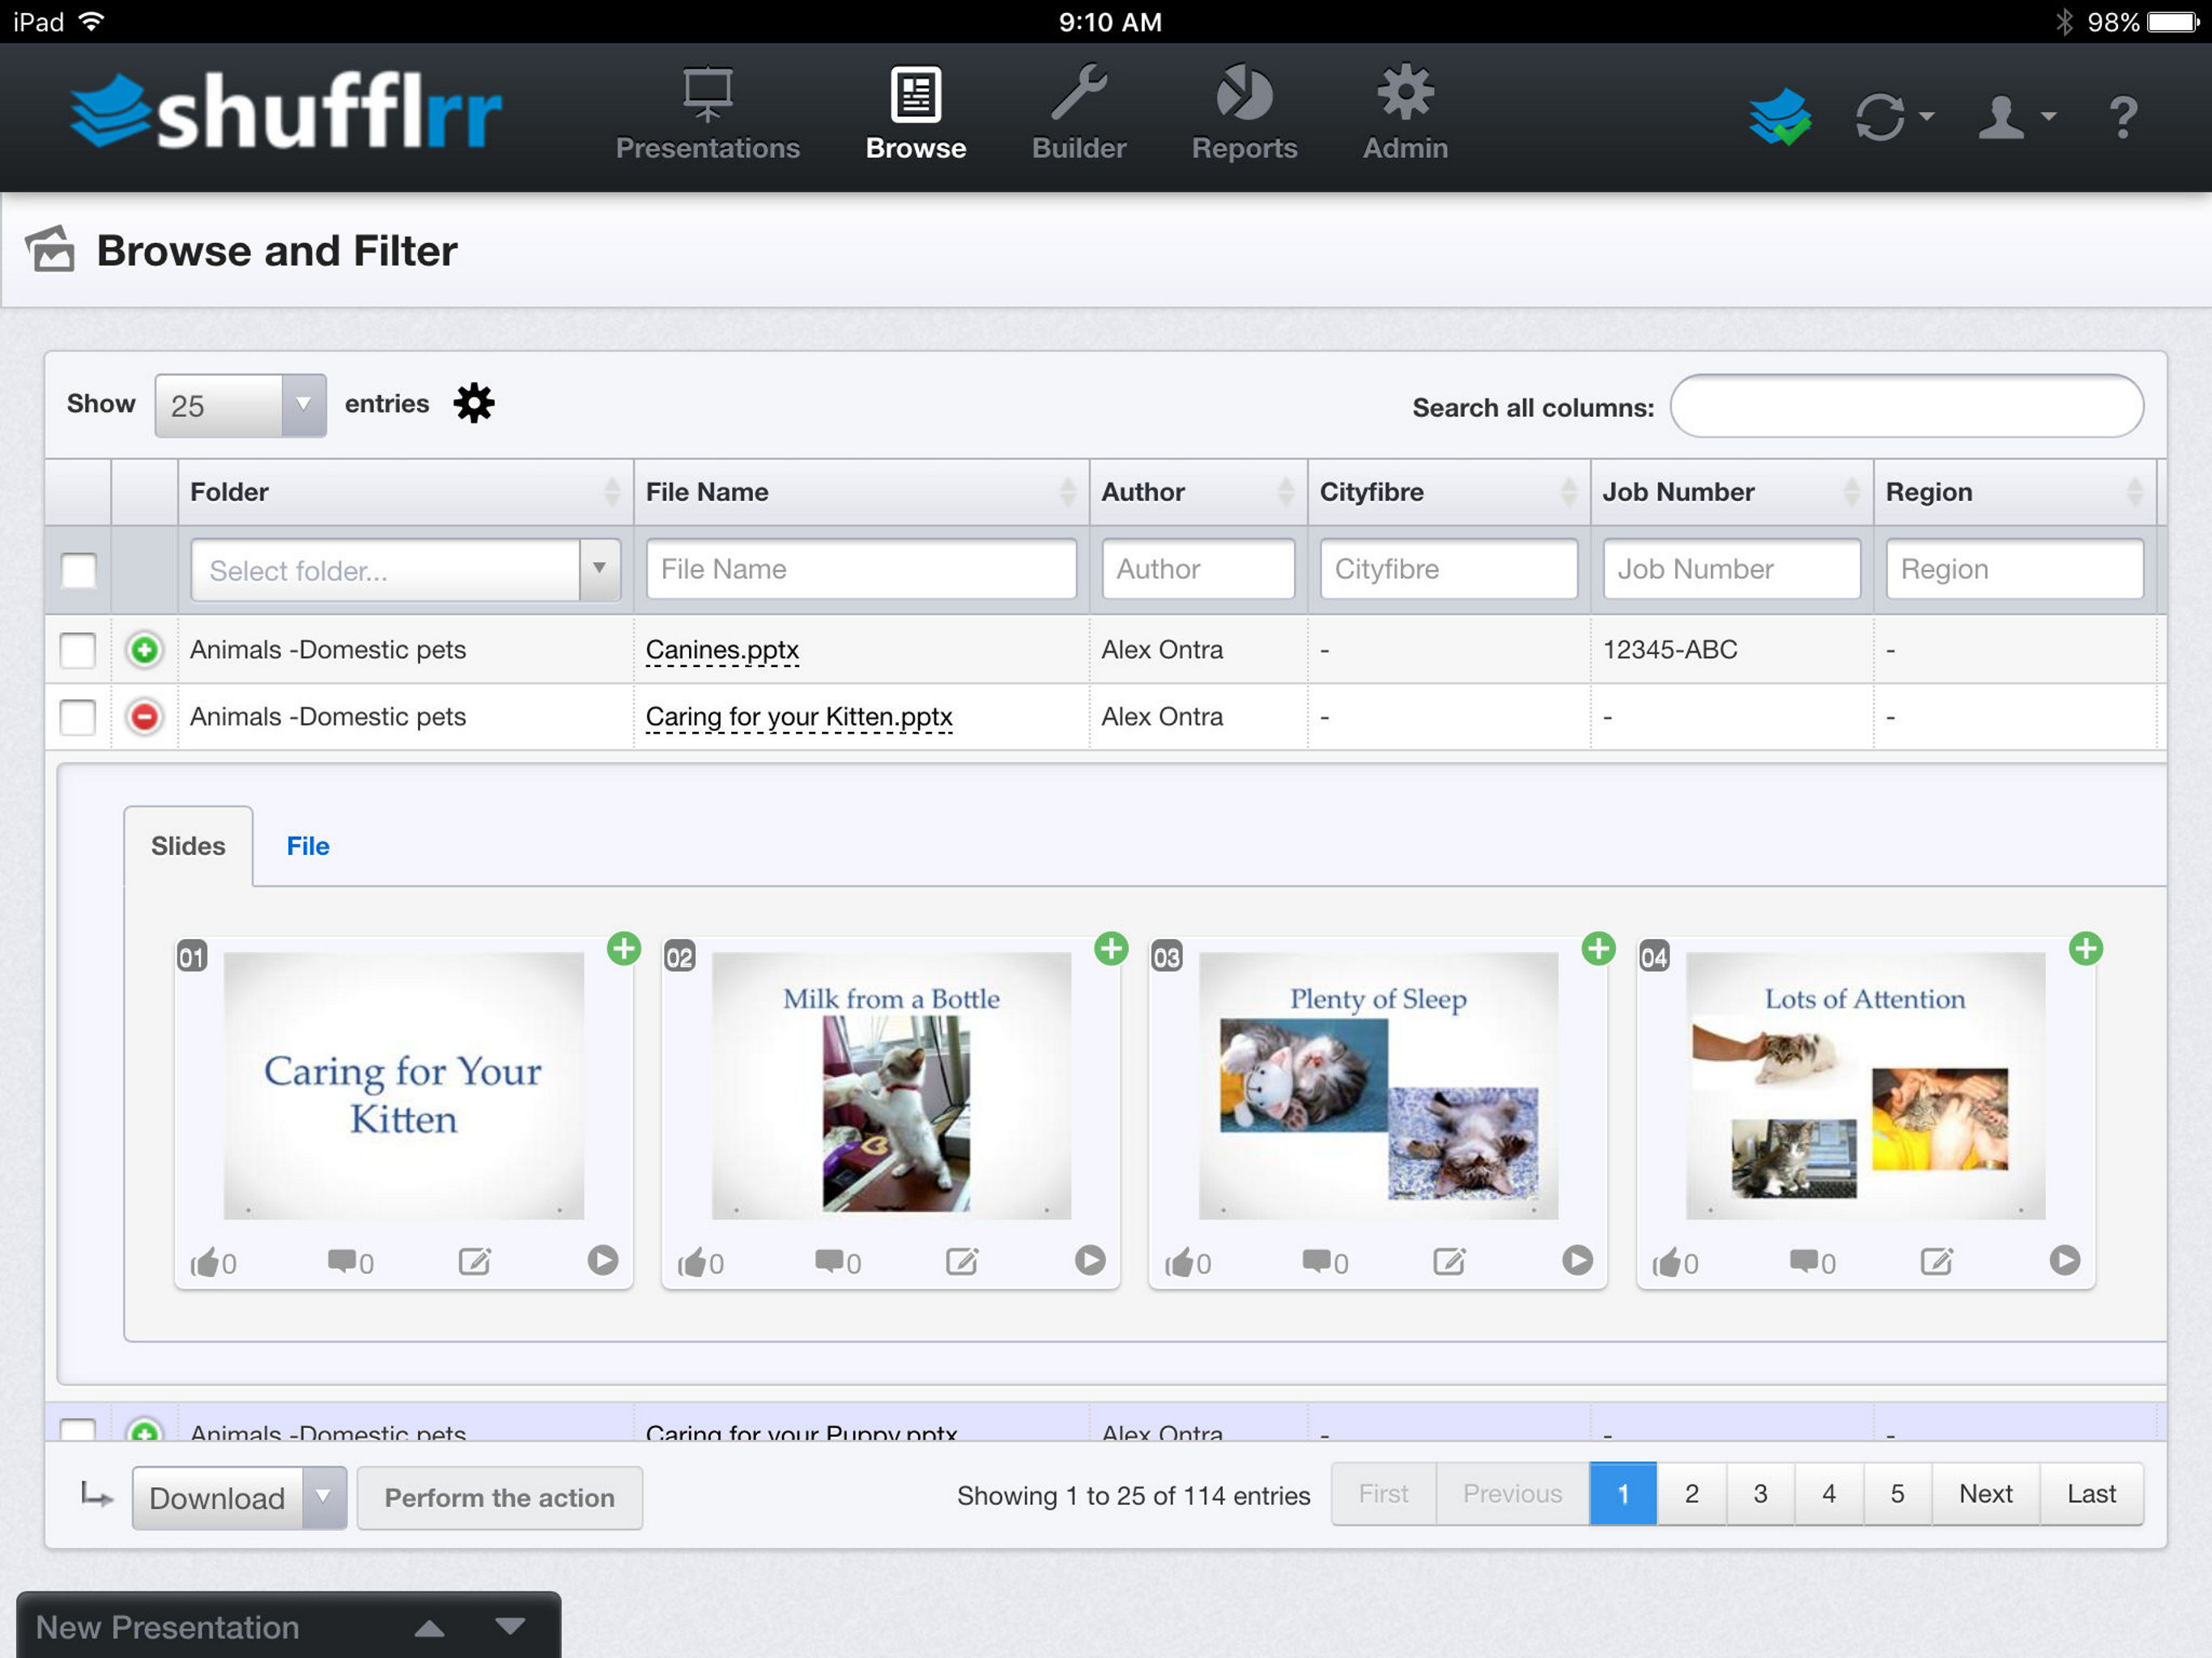The width and height of the screenshot is (2212, 1658).
Task: Click into the Search all columns field
Action: (1906, 406)
